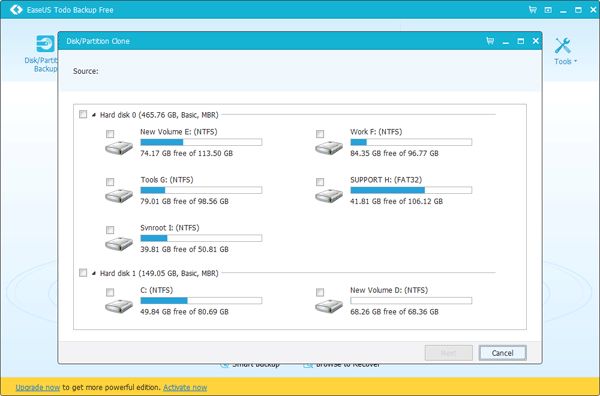Viewport: 600px width, 396px height.
Task: Select the Tools G: partition checkbox
Action: coord(110,182)
